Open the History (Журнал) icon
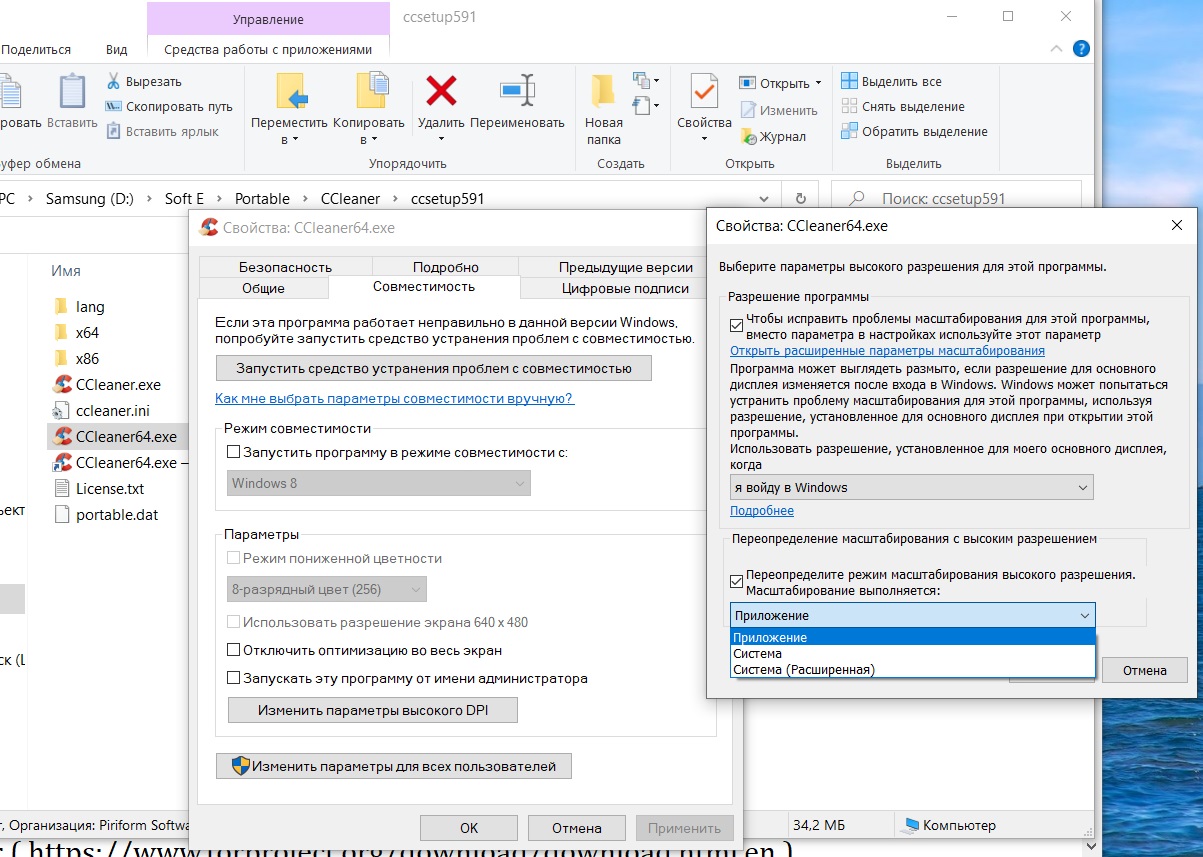This screenshot has width=1203, height=857. (748, 136)
